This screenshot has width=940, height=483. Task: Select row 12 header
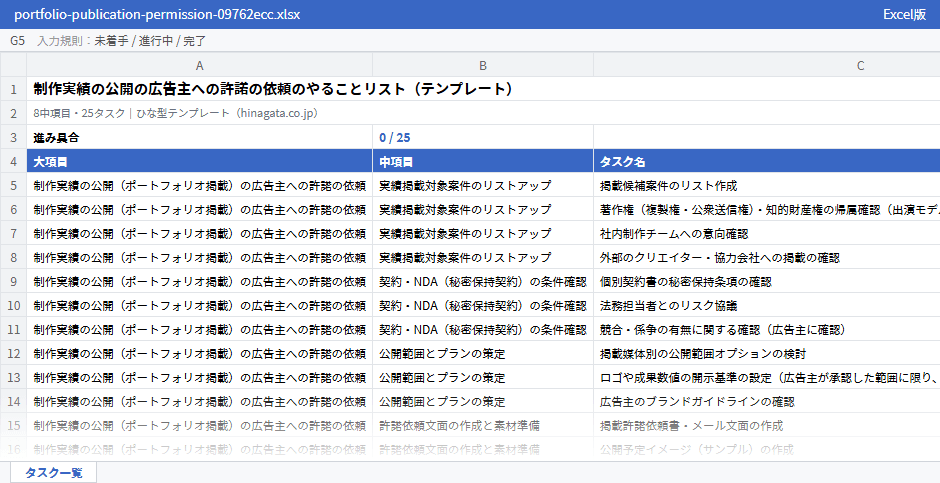coord(13,354)
